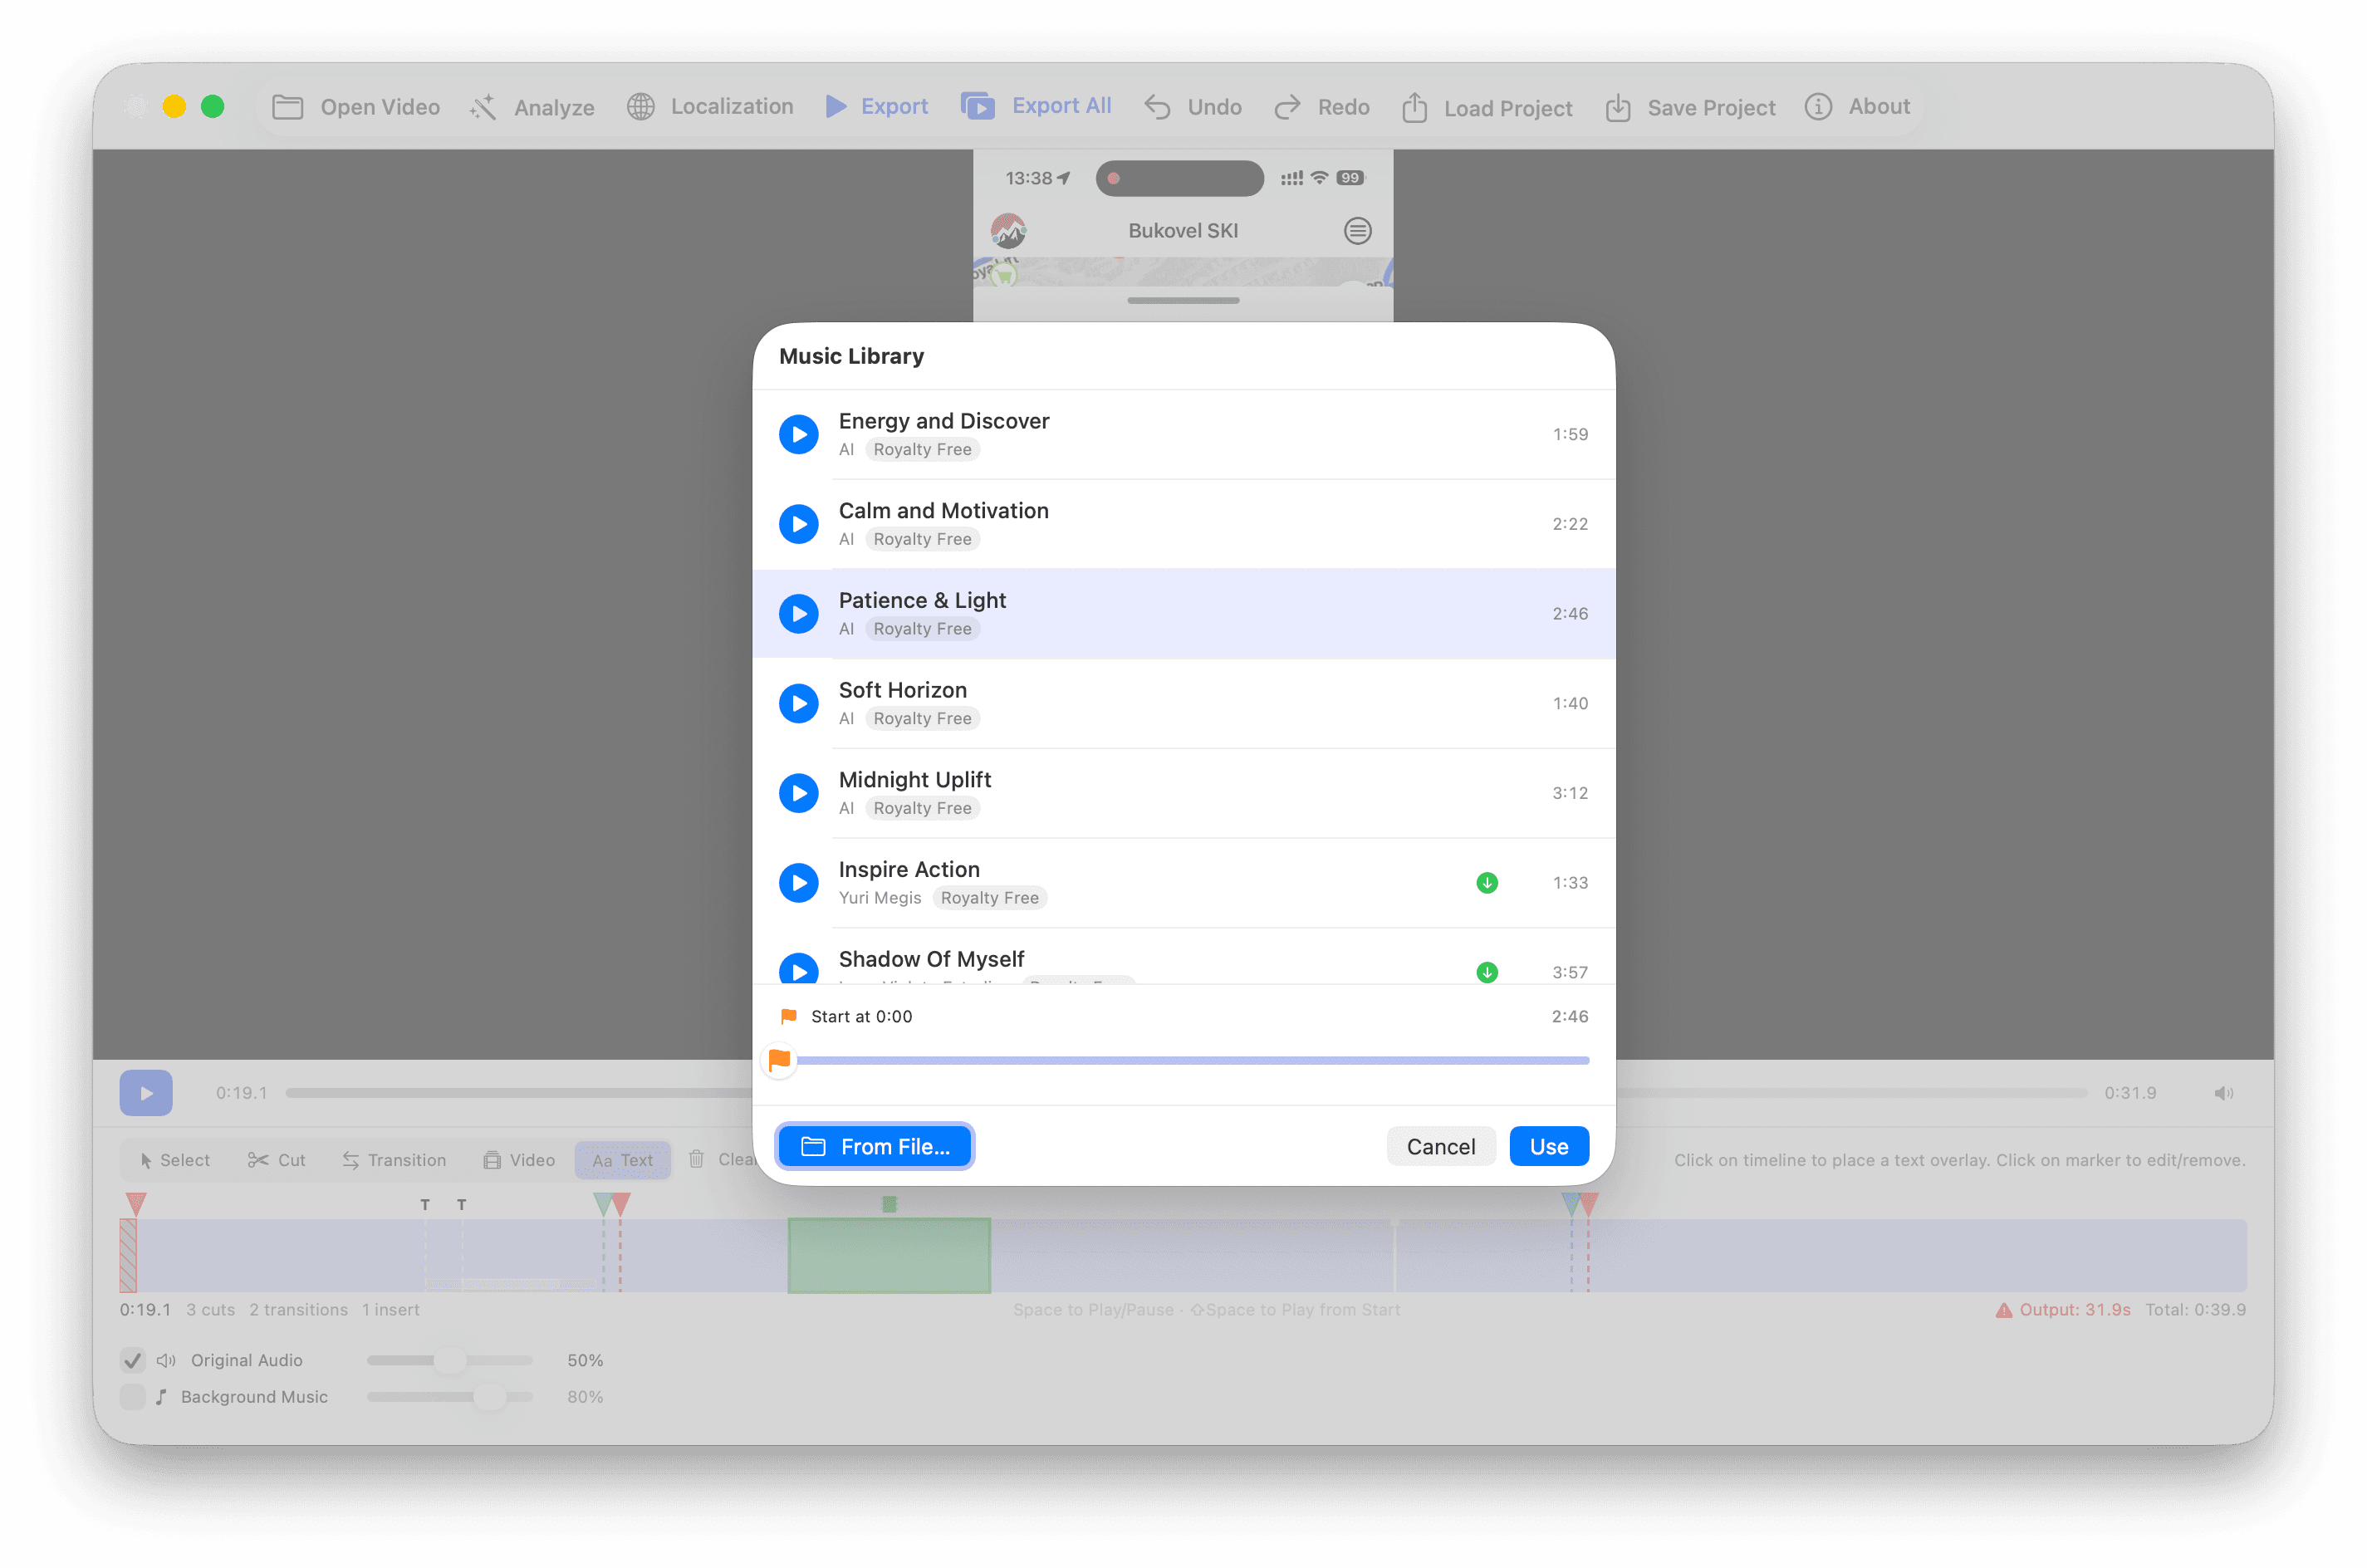Viewport: 2367px width, 1568px height.
Task: Click the Export All toolbar item
Action: 1036,106
